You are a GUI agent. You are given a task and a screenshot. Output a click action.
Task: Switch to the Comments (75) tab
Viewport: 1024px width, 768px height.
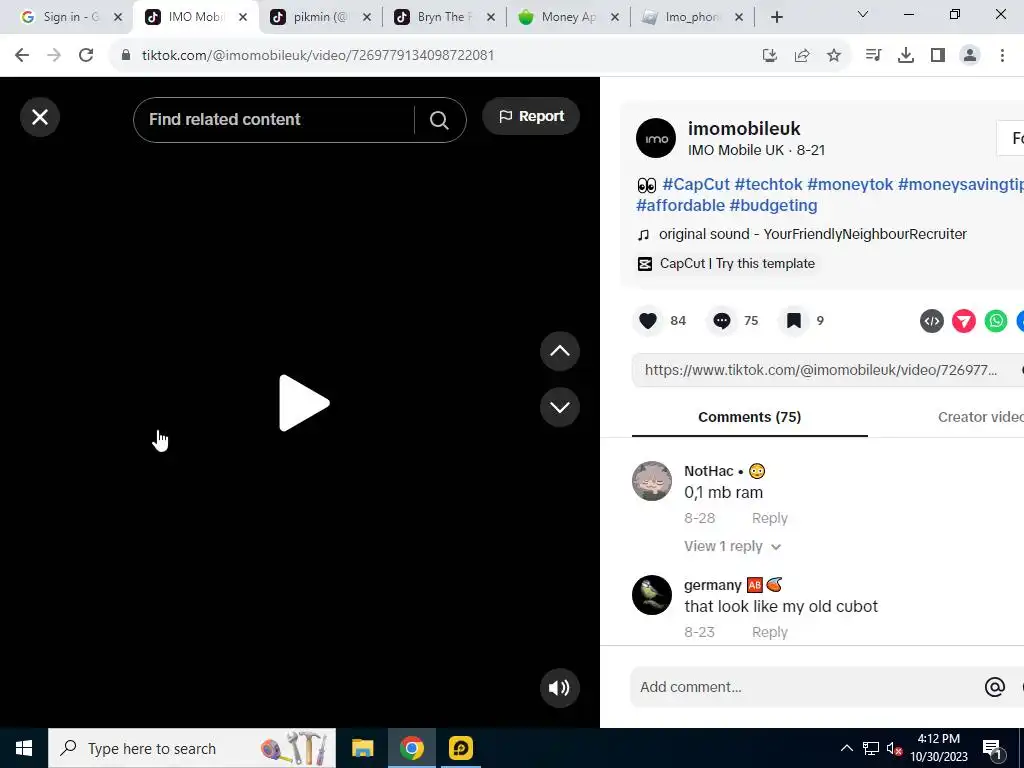(x=750, y=417)
